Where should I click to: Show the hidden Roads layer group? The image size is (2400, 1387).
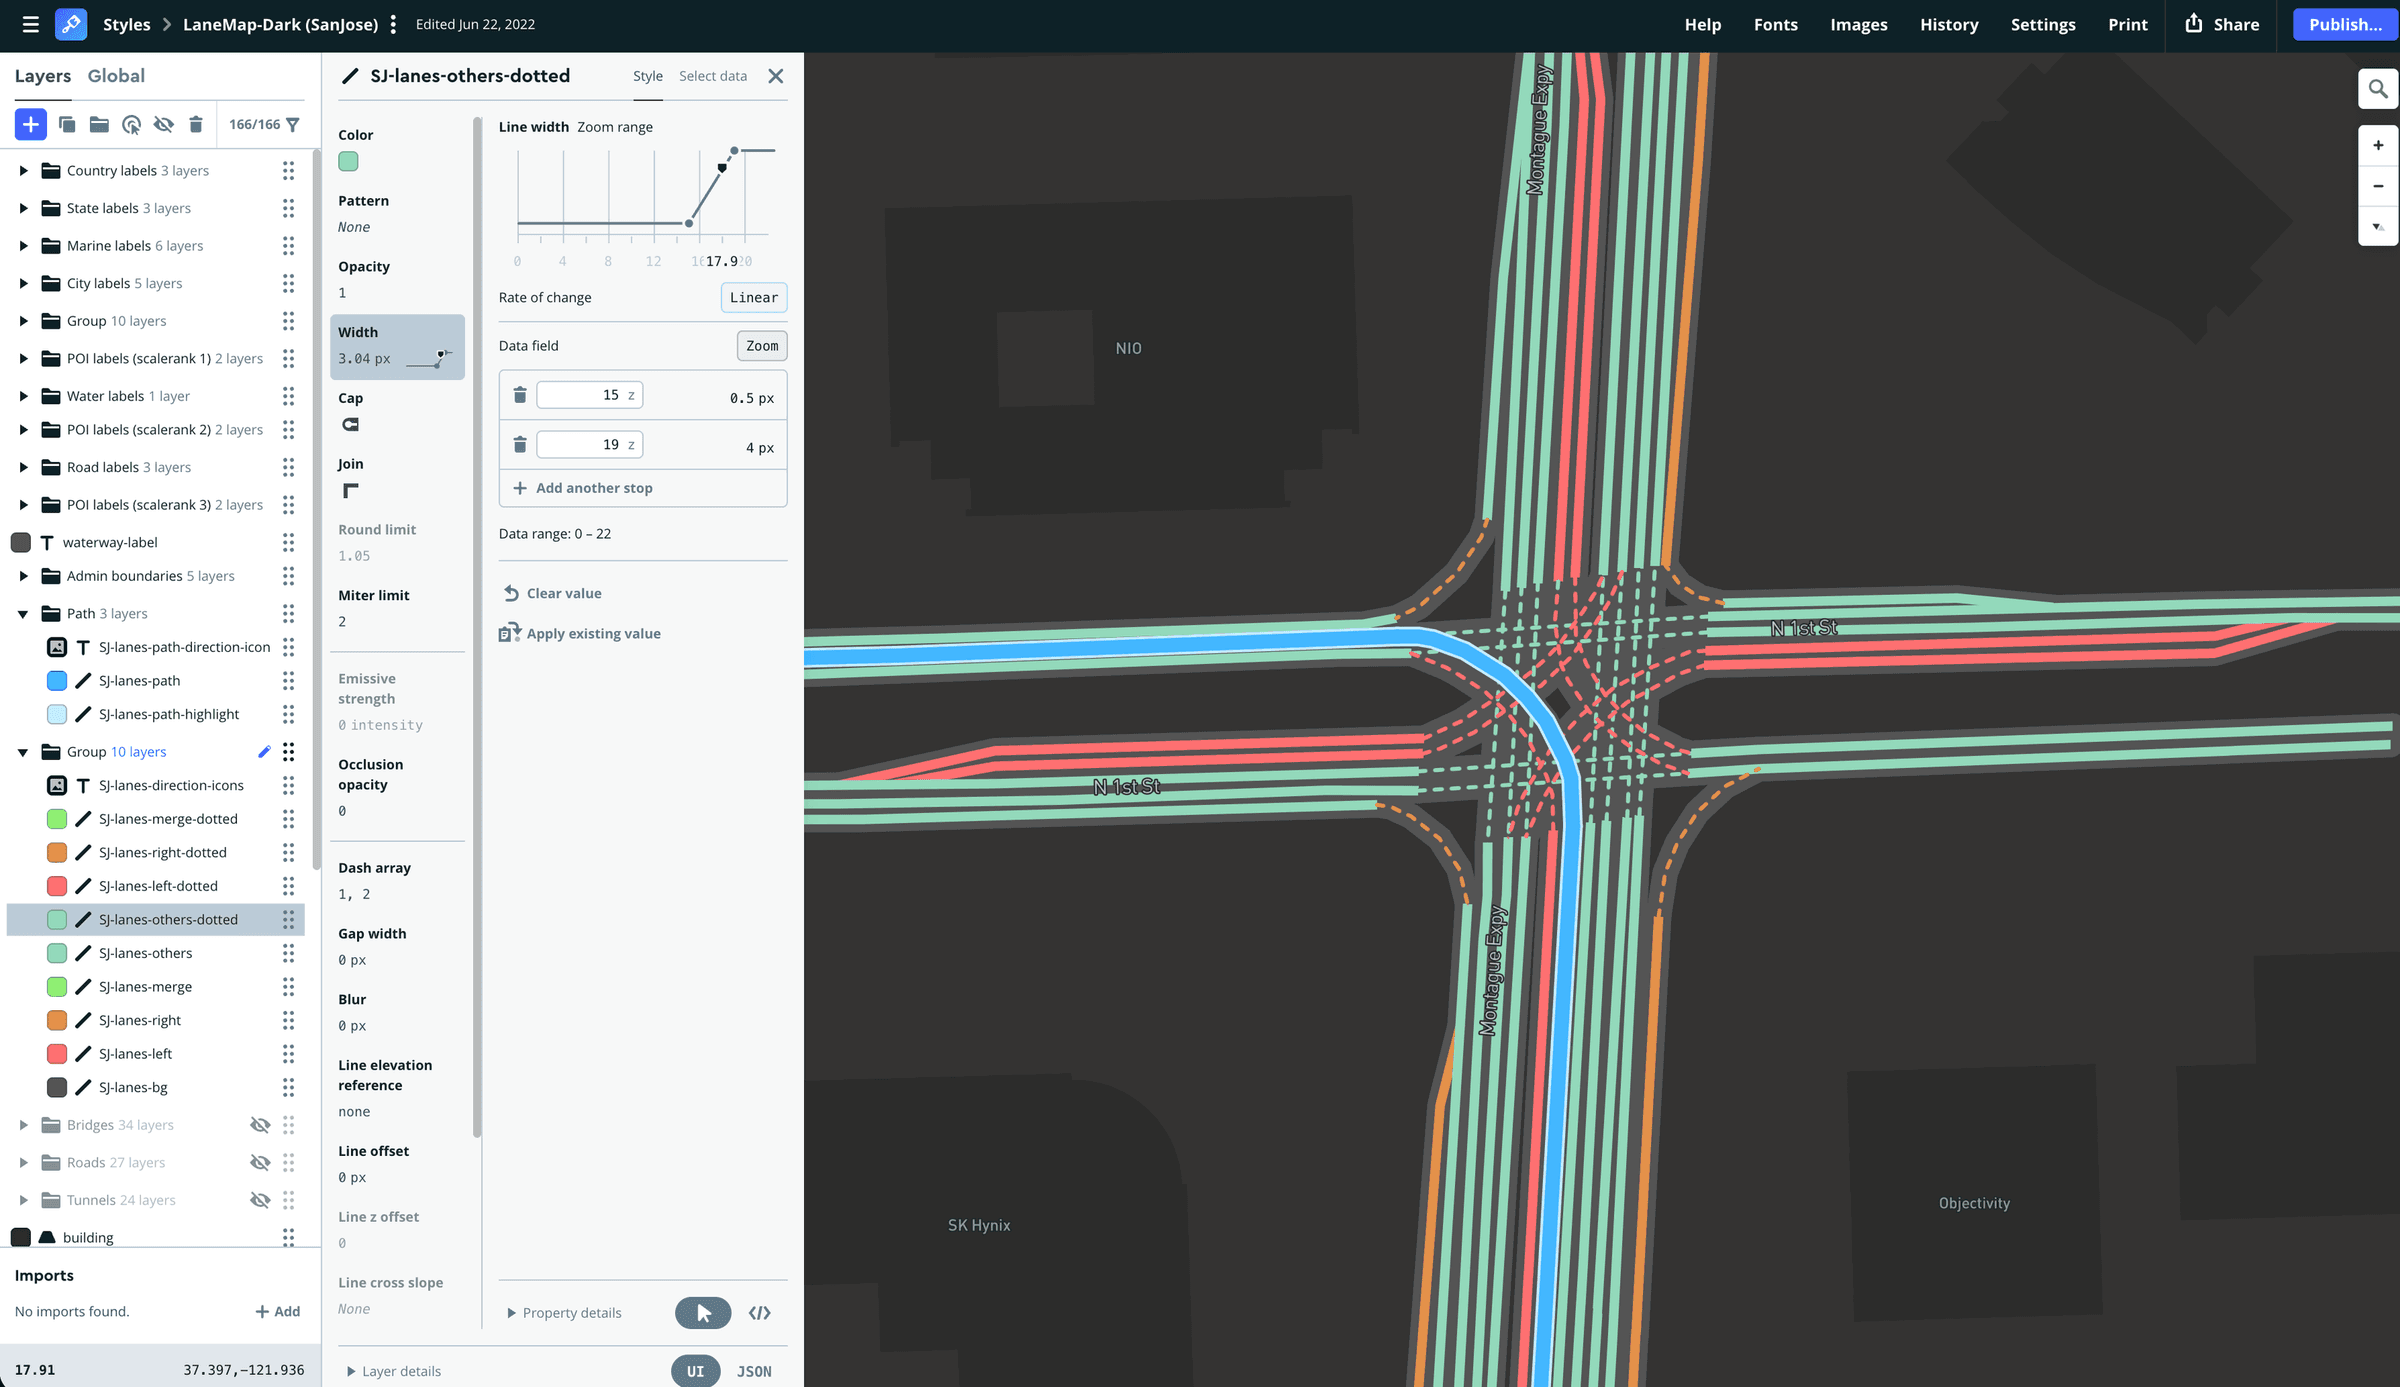tap(260, 1163)
